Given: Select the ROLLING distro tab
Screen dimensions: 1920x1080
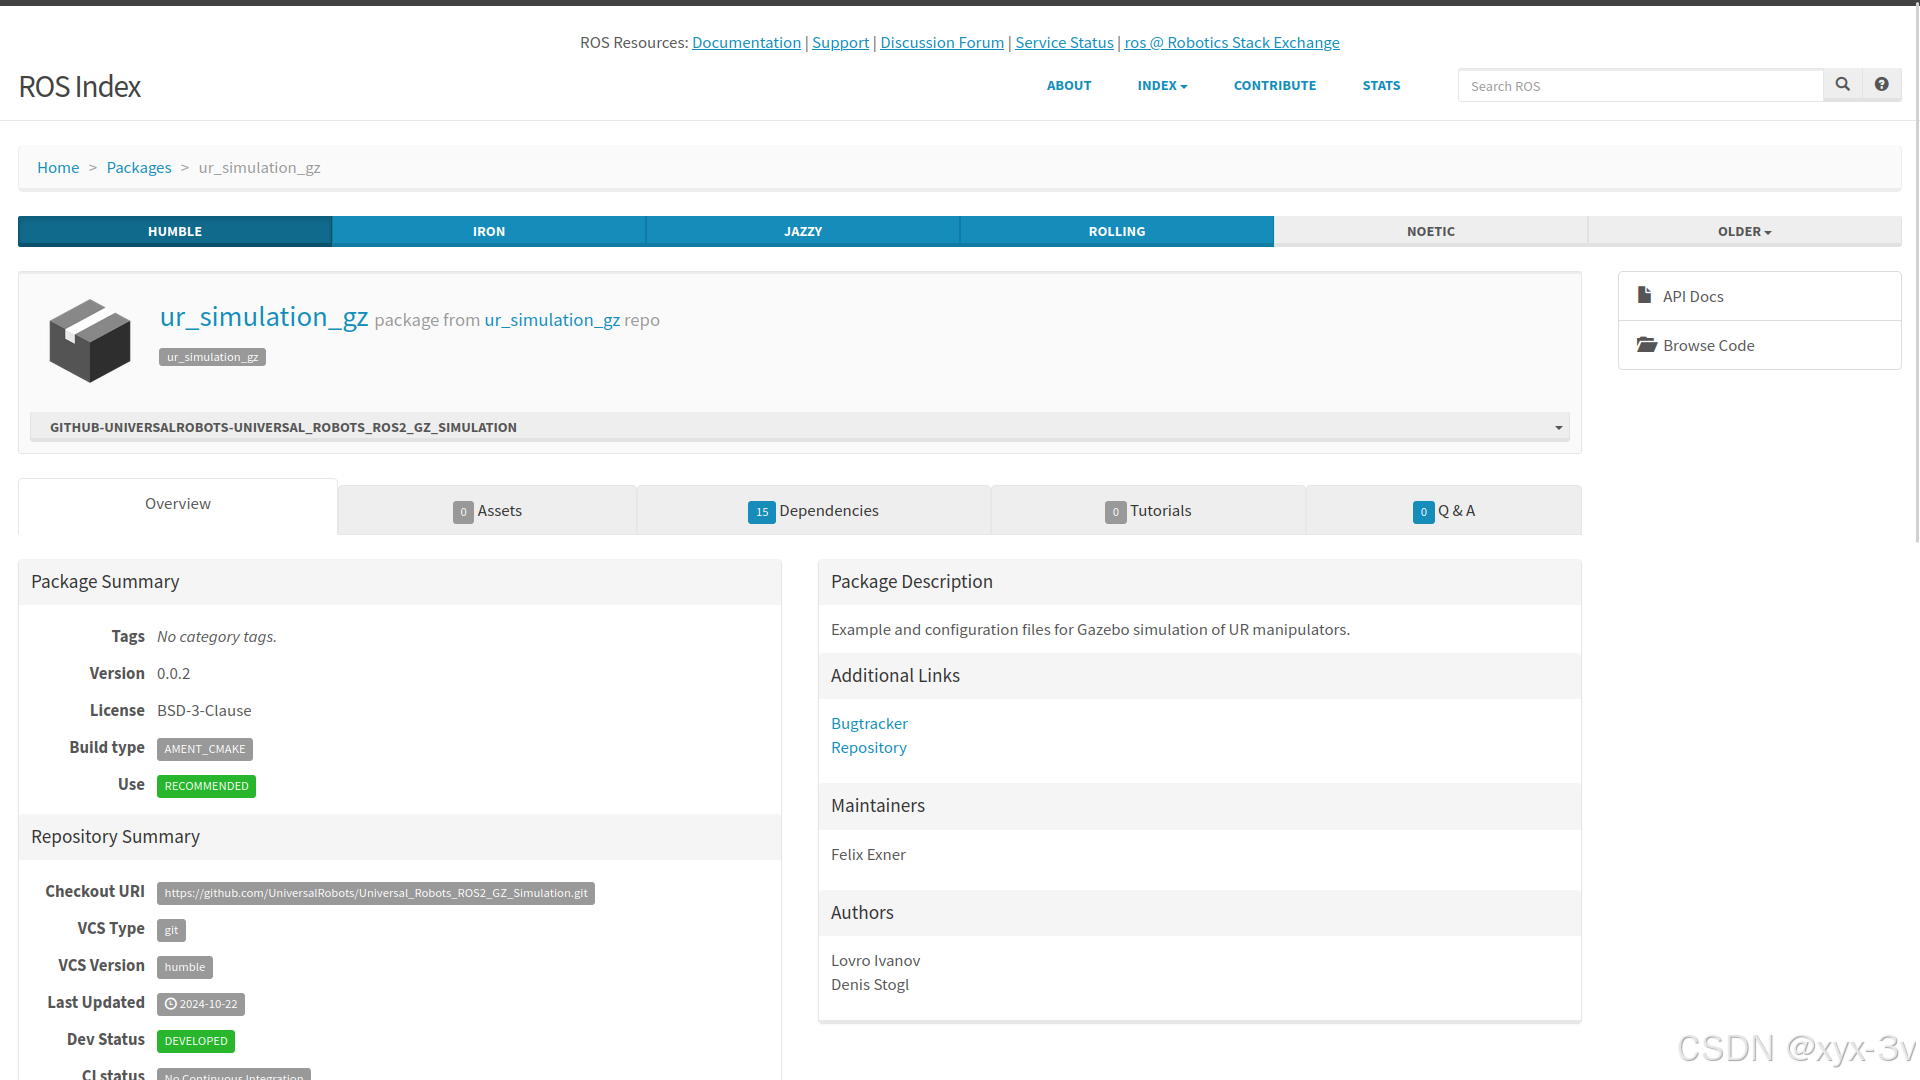Looking at the screenshot, I should [1116, 232].
